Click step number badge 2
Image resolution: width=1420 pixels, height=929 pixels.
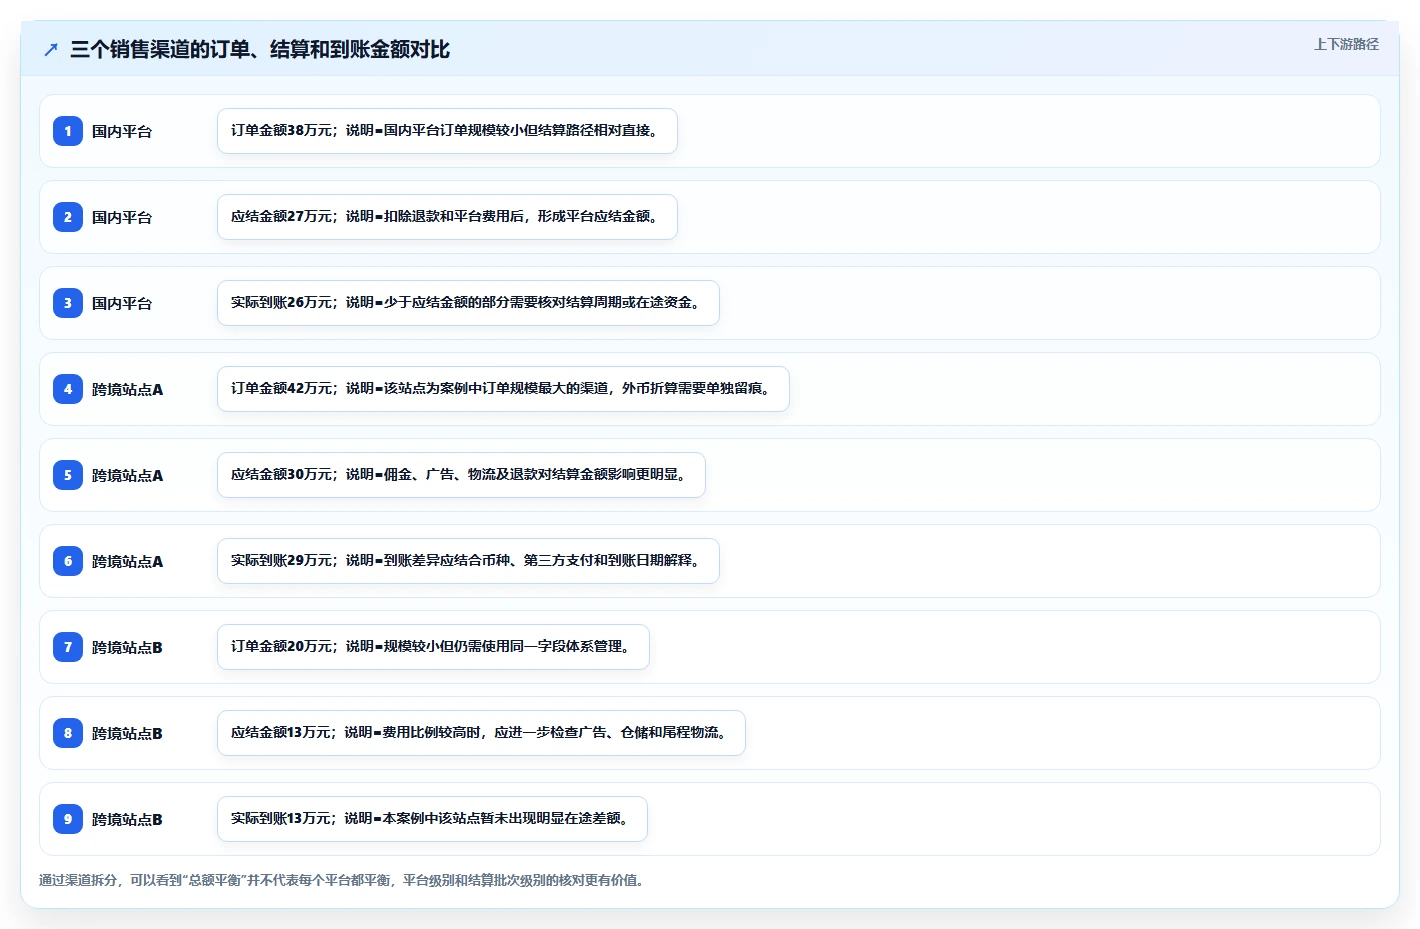coord(68,217)
